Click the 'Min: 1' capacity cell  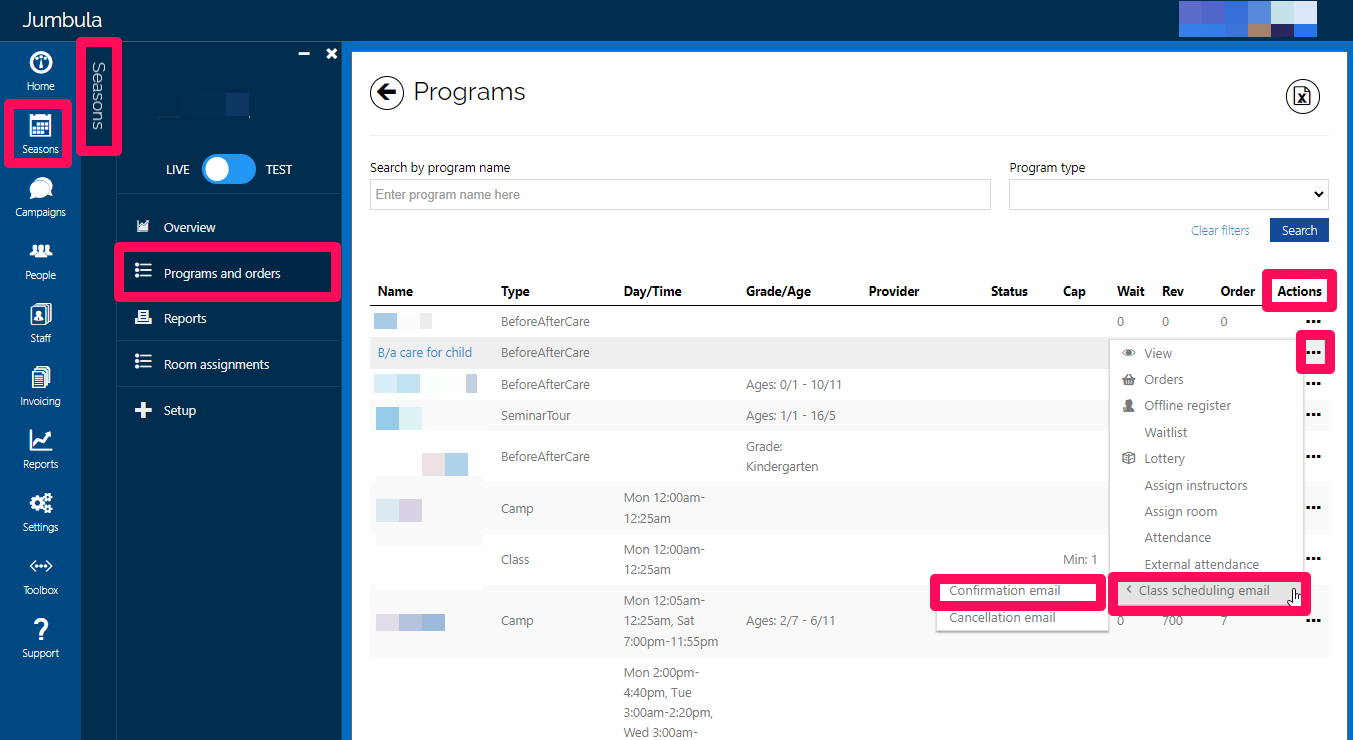tap(1080, 559)
